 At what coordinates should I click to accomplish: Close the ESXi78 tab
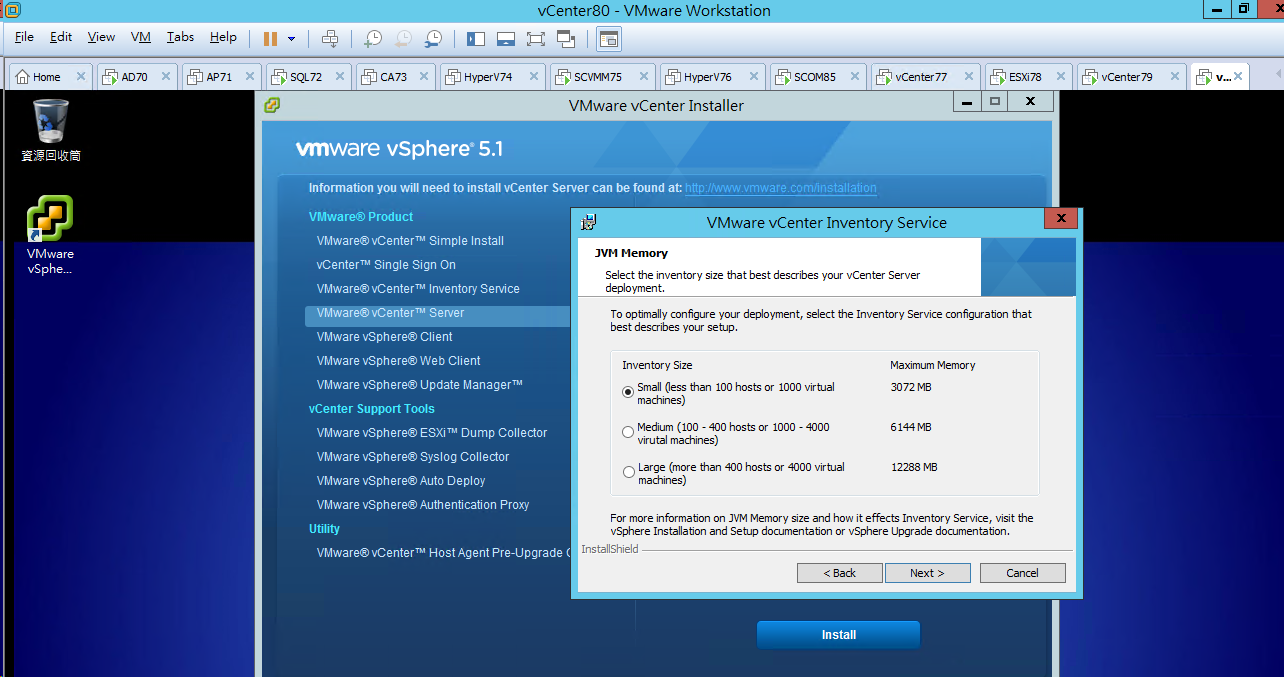coord(1060,77)
